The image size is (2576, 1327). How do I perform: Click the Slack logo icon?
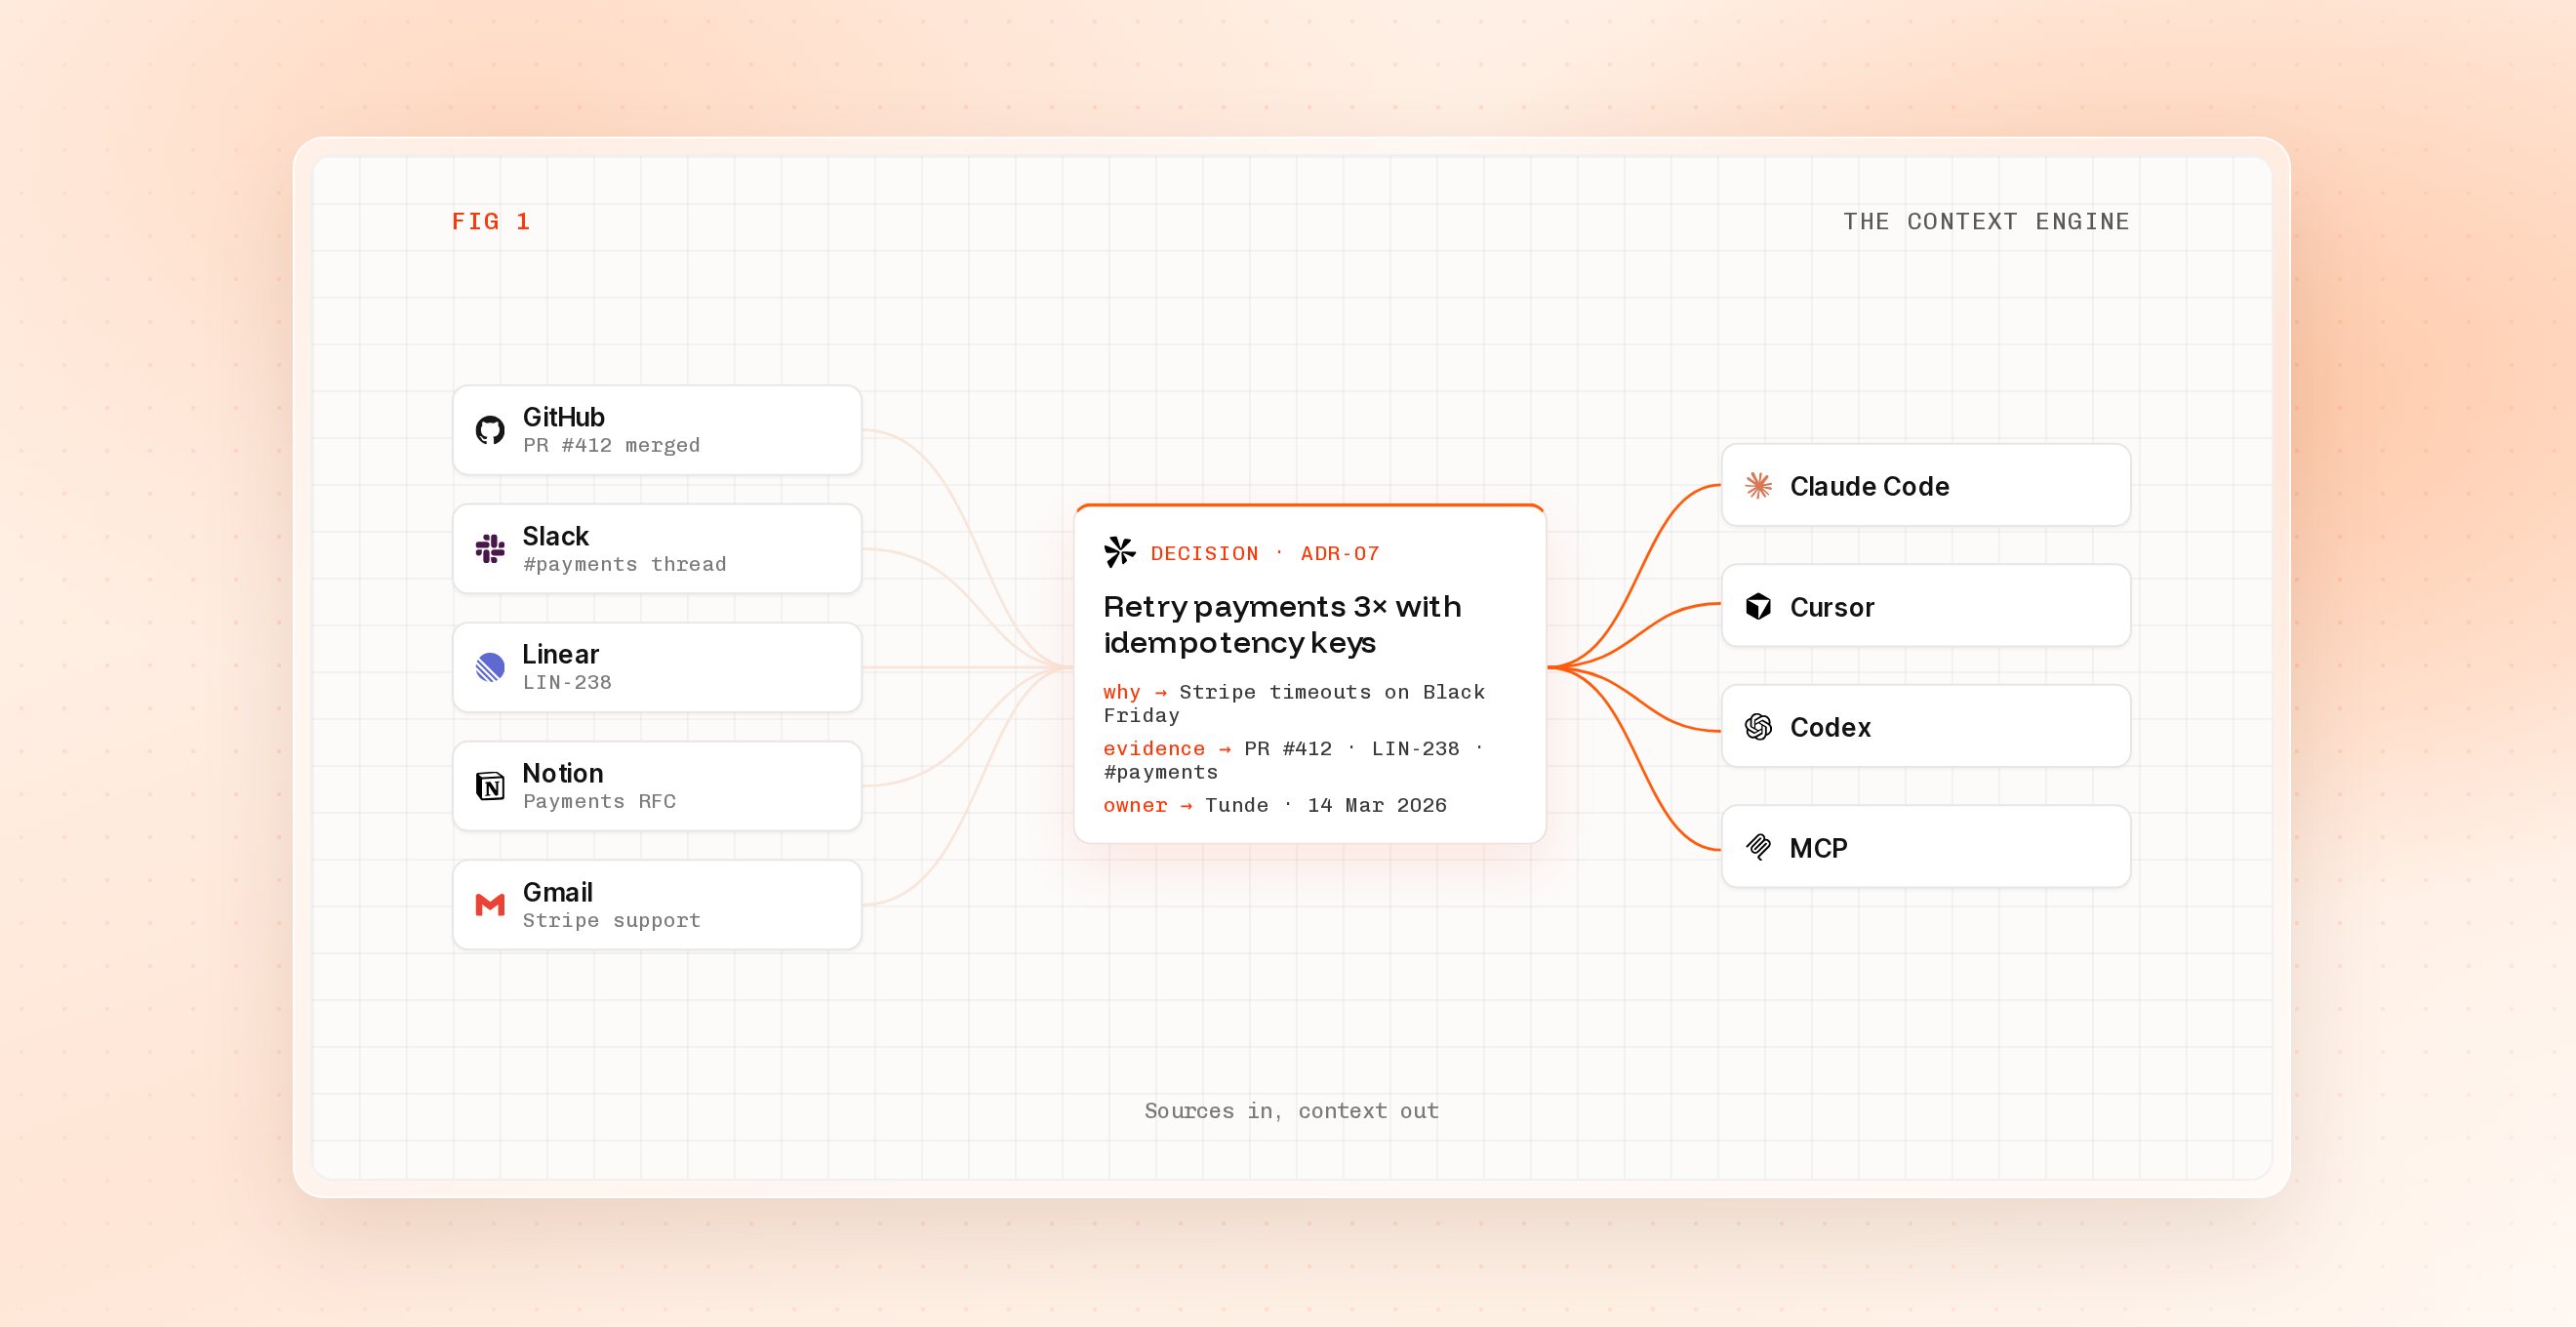tap(490, 548)
